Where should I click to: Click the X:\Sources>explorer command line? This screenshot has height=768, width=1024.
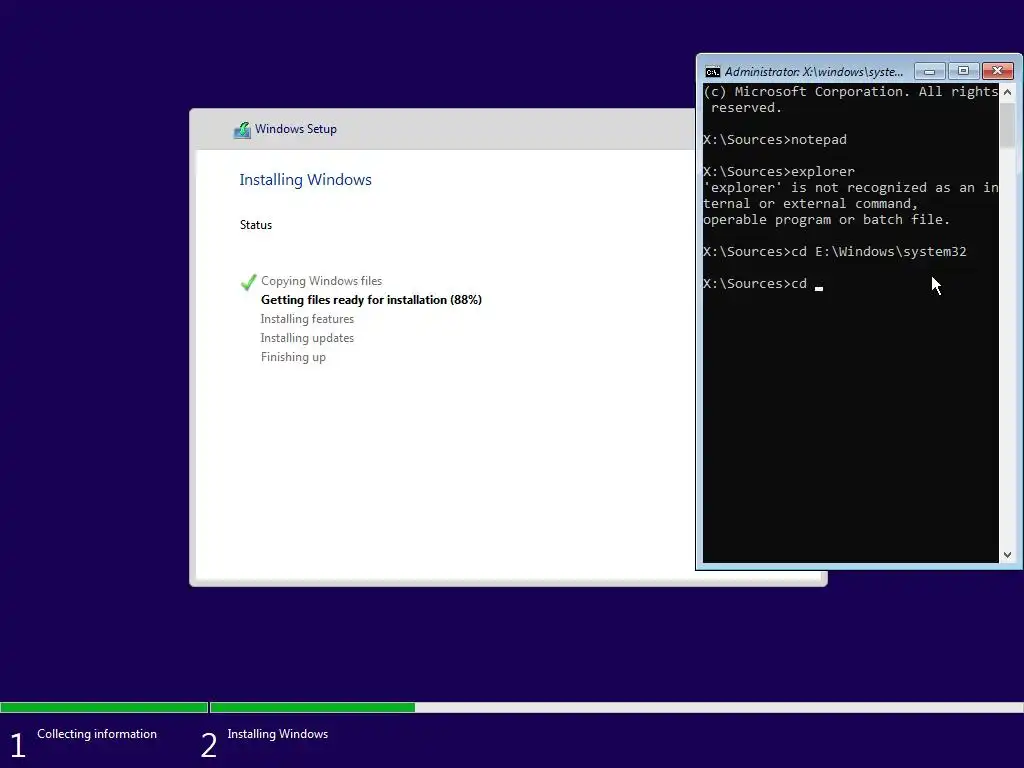(778, 172)
